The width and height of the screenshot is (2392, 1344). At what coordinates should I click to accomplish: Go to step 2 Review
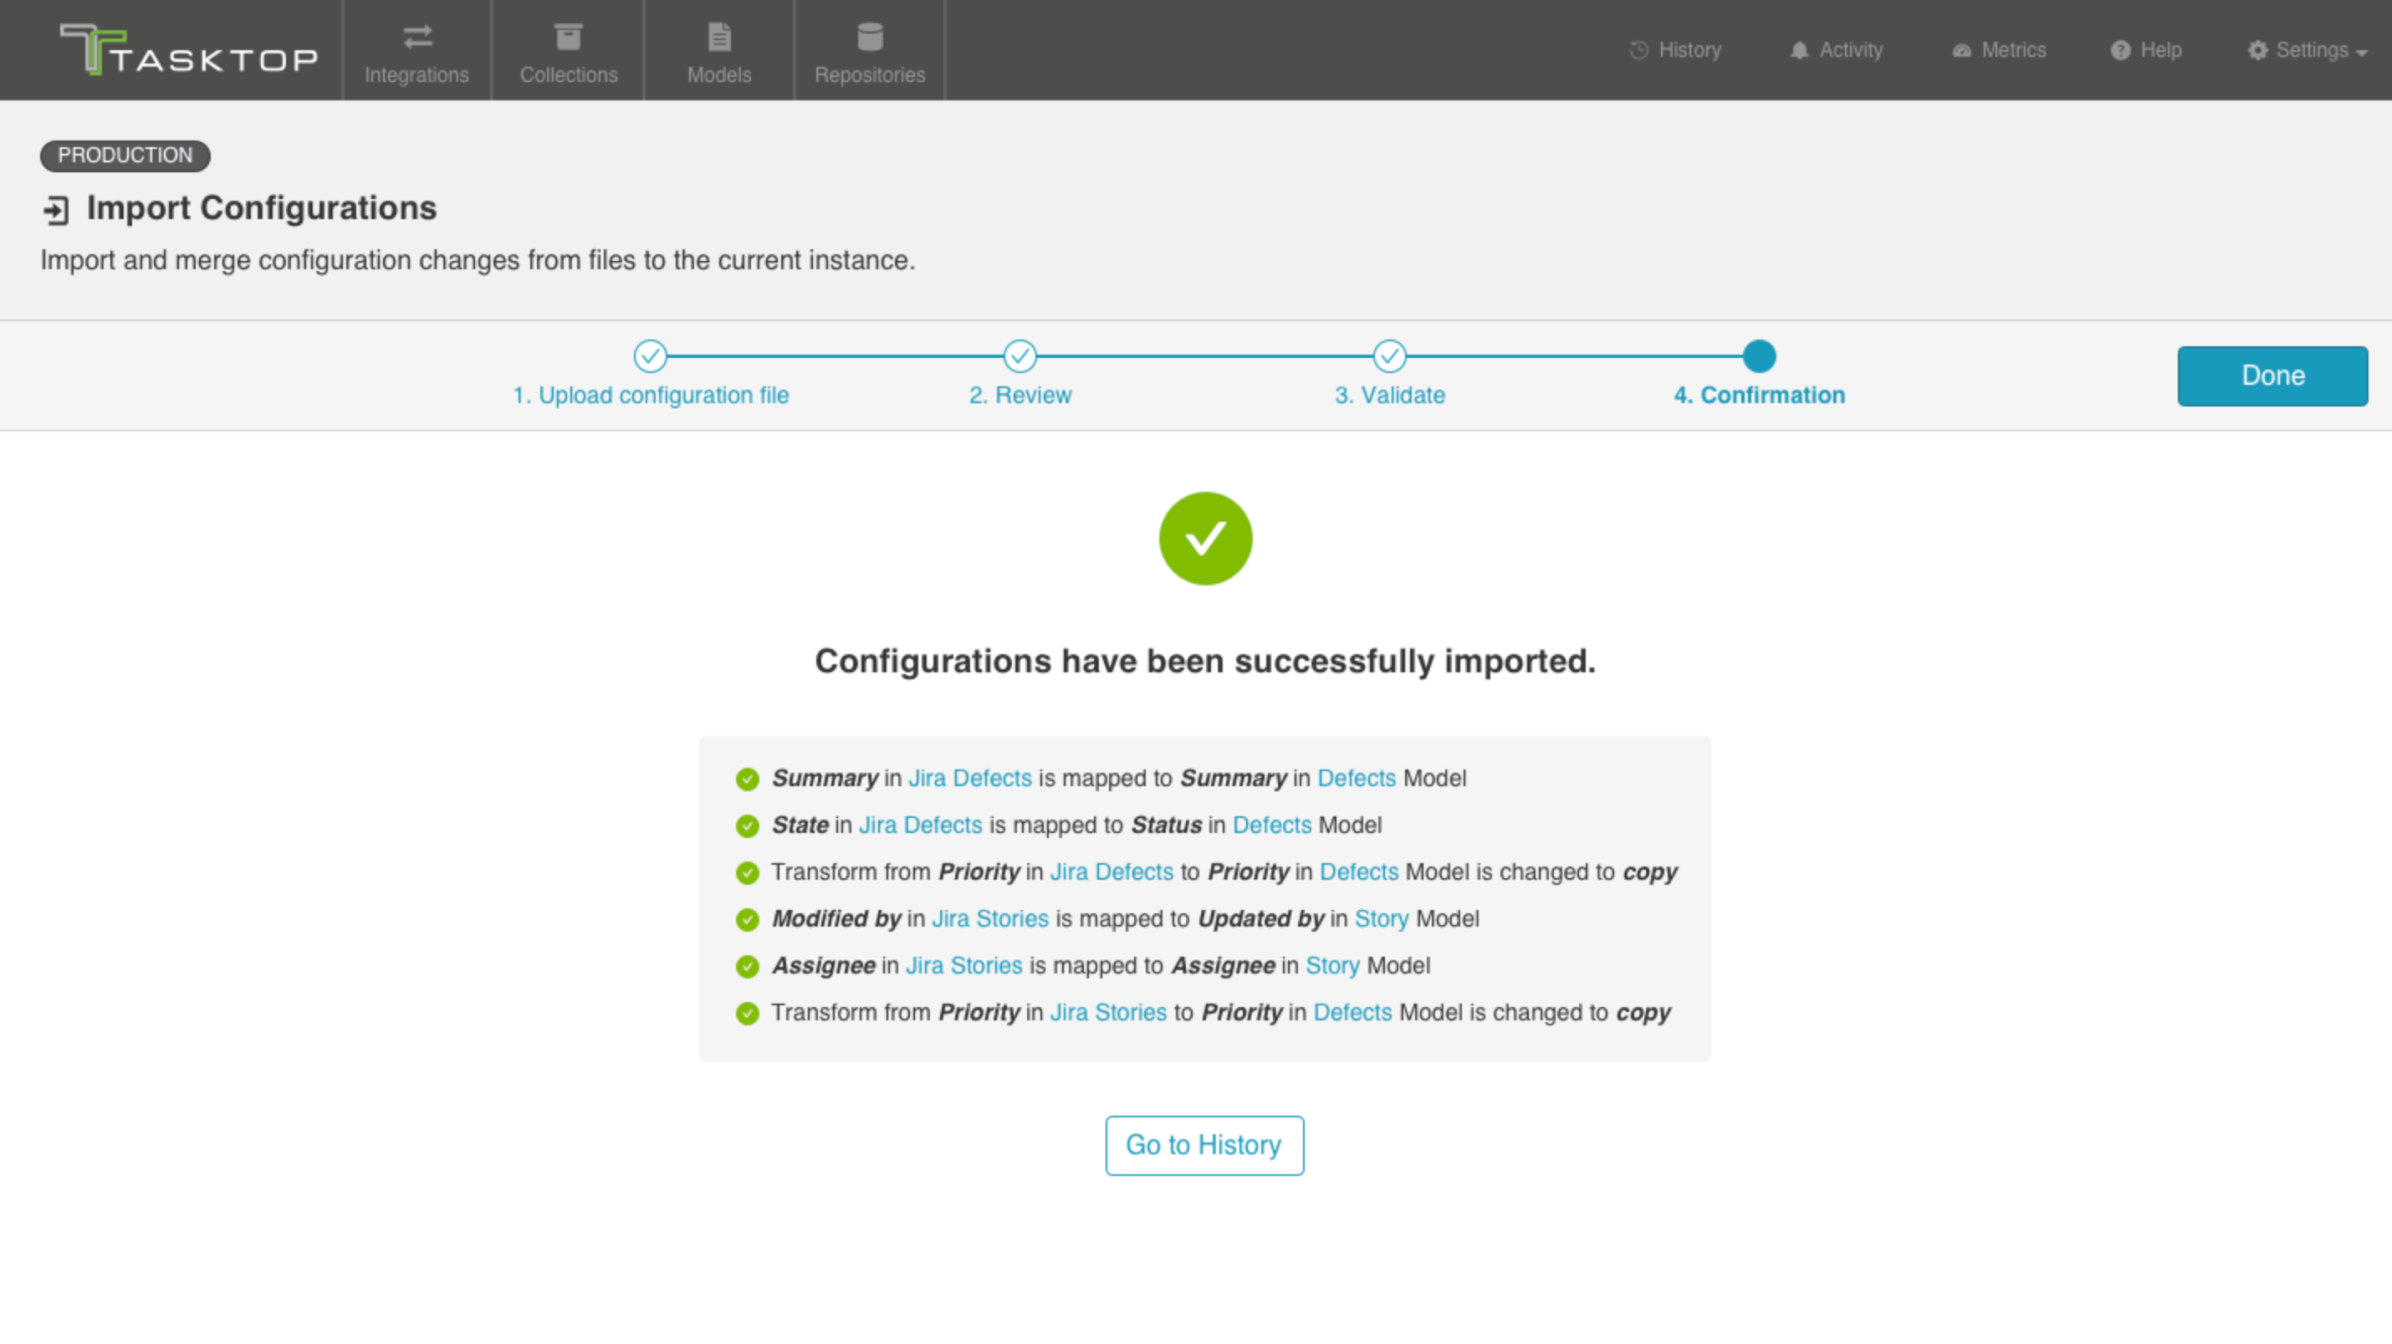coord(1020,395)
